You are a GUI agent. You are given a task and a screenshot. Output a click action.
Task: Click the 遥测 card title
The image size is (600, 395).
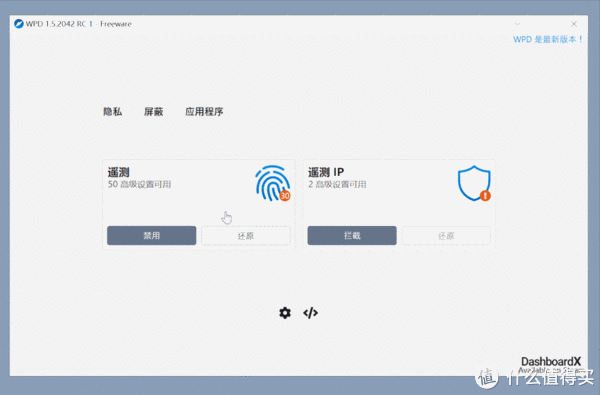coord(118,172)
